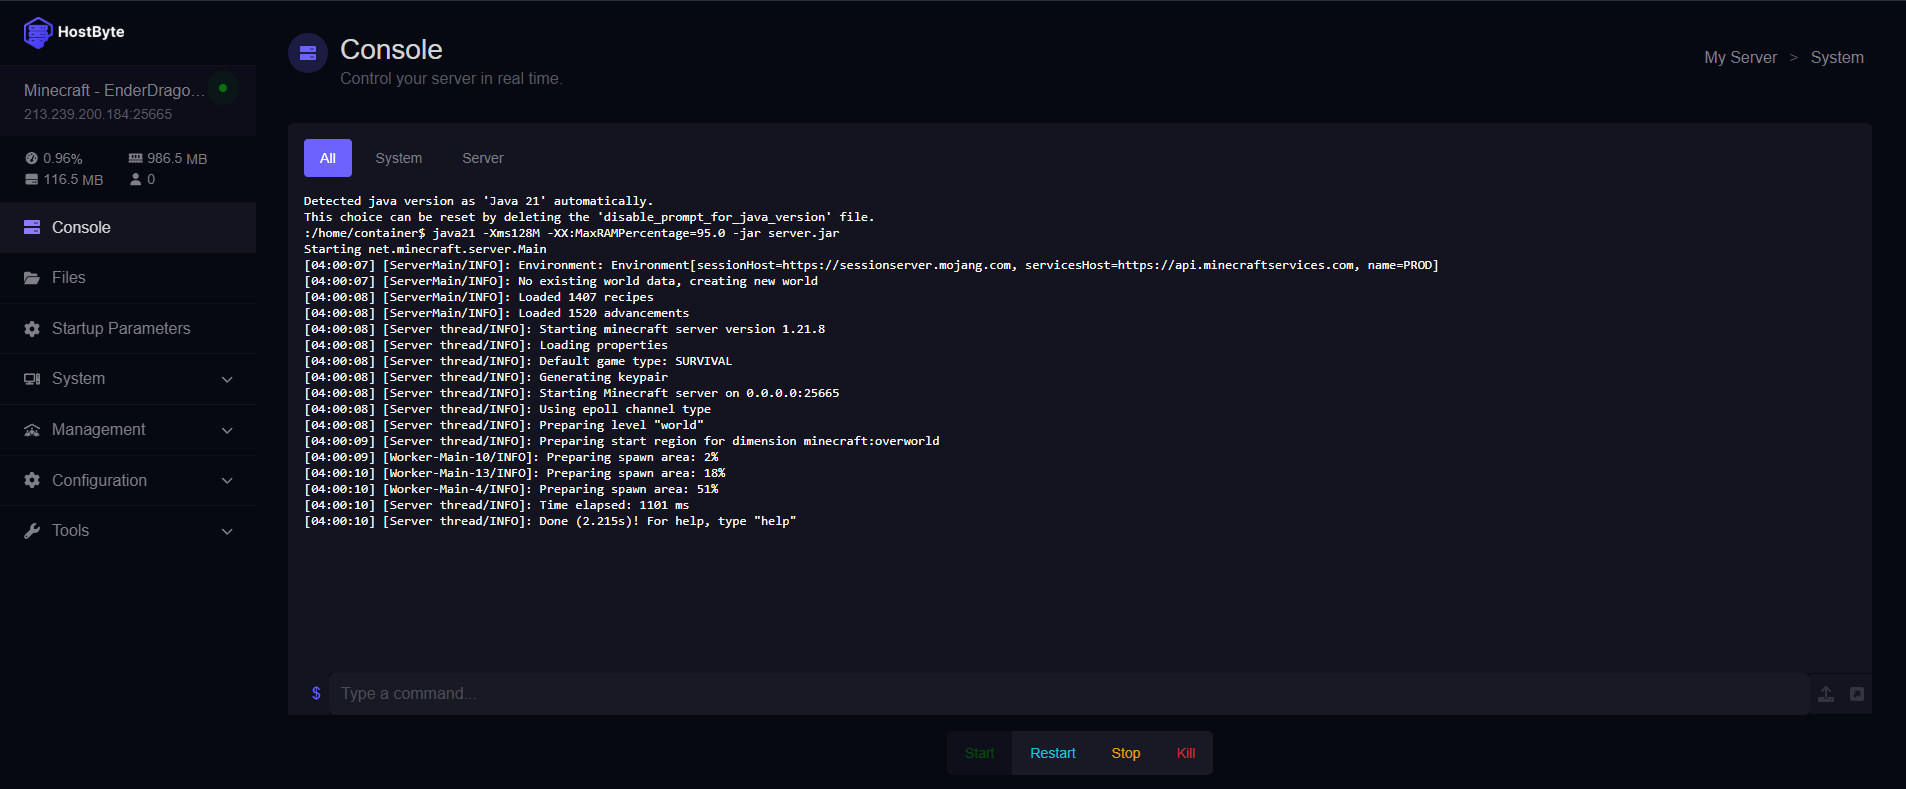Screen dimensions: 1906x789
Task: Open Startup Parameters in the sidebar
Action: click(128, 328)
